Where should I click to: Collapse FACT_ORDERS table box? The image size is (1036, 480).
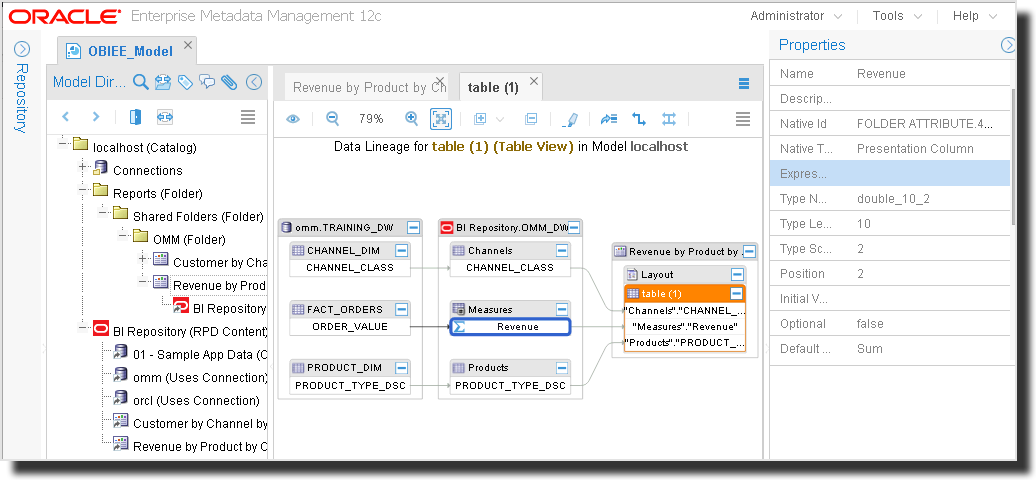401,309
